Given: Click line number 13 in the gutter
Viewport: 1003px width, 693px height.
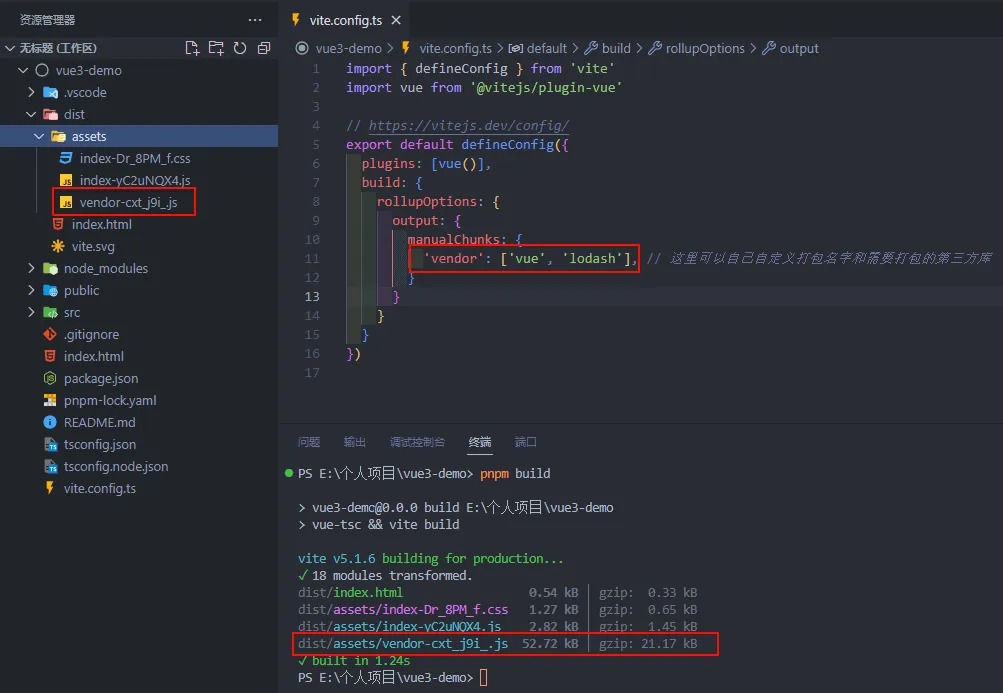Looking at the screenshot, I should click(312, 297).
